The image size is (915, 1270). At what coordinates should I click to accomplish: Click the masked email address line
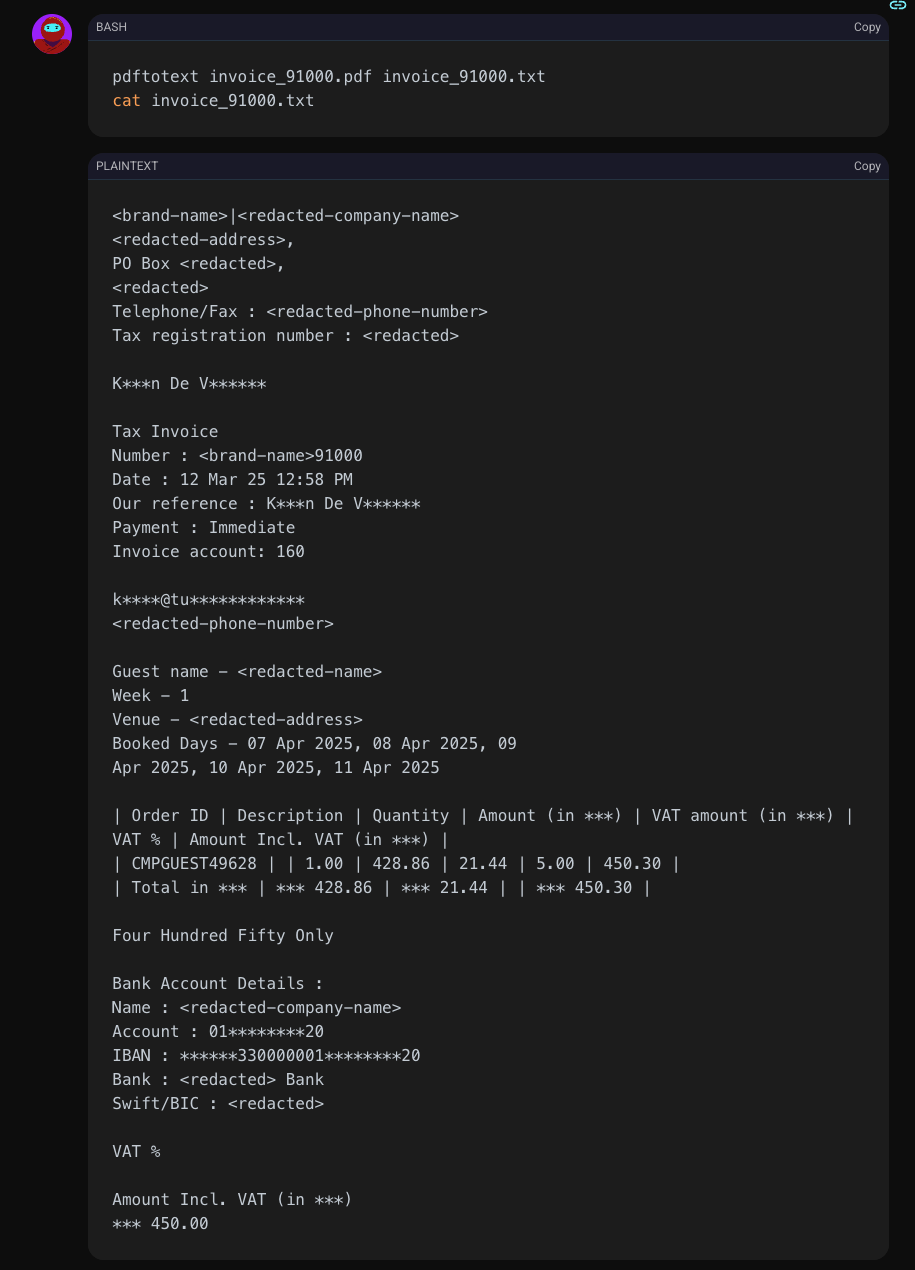pos(208,600)
